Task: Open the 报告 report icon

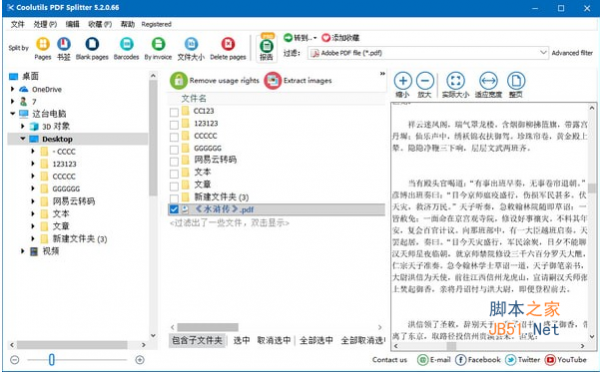Action: pyautogui.click(x=266, y=47)
